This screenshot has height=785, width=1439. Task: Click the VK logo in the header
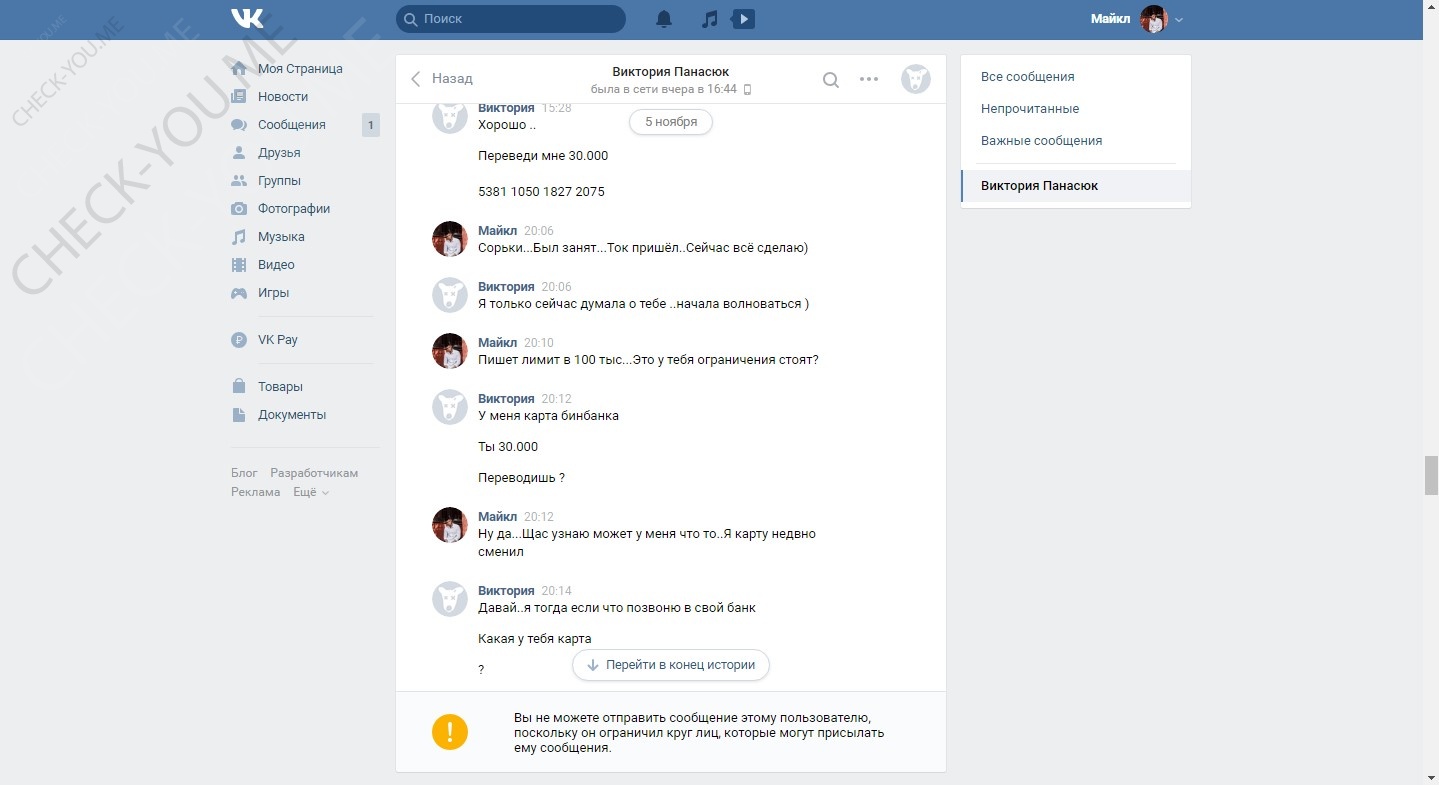(247, 19)
